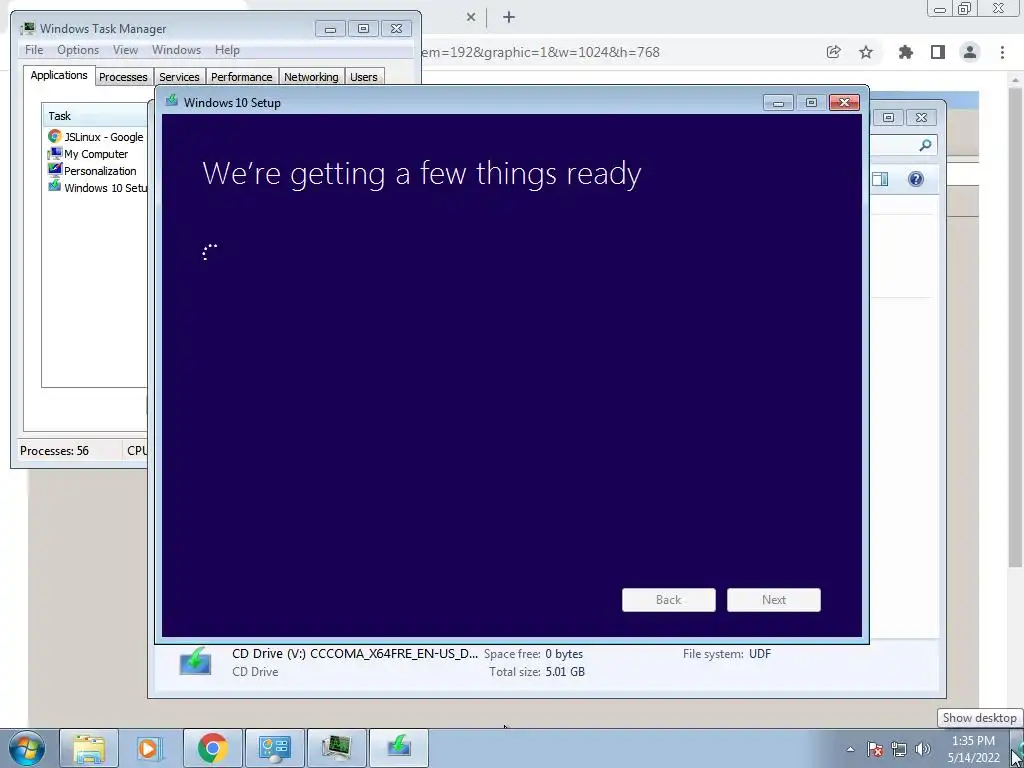Open Task Manager's View menu
The height and width of the screenshot is (768, 1024).
tap(125, 50)
